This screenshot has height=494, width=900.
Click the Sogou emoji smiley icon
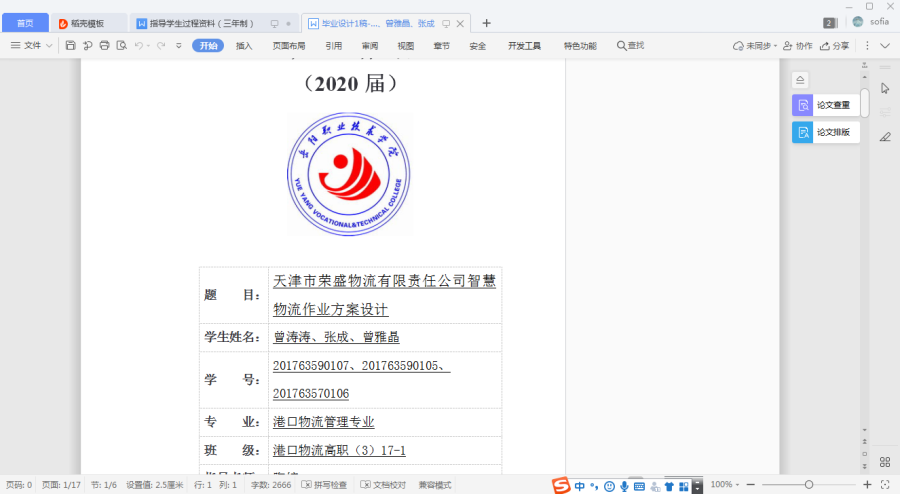point(609,487)
